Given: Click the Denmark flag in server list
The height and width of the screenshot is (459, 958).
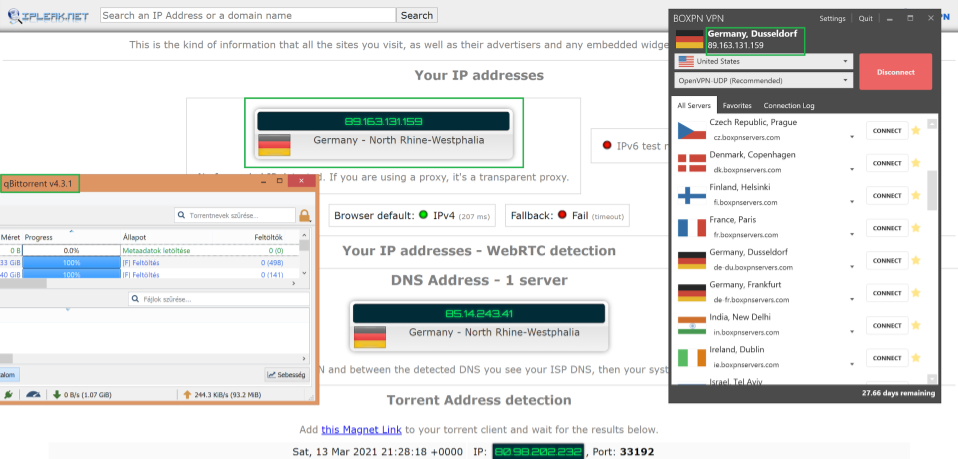Looking at the screenshot, I should (x=692, y=163).
